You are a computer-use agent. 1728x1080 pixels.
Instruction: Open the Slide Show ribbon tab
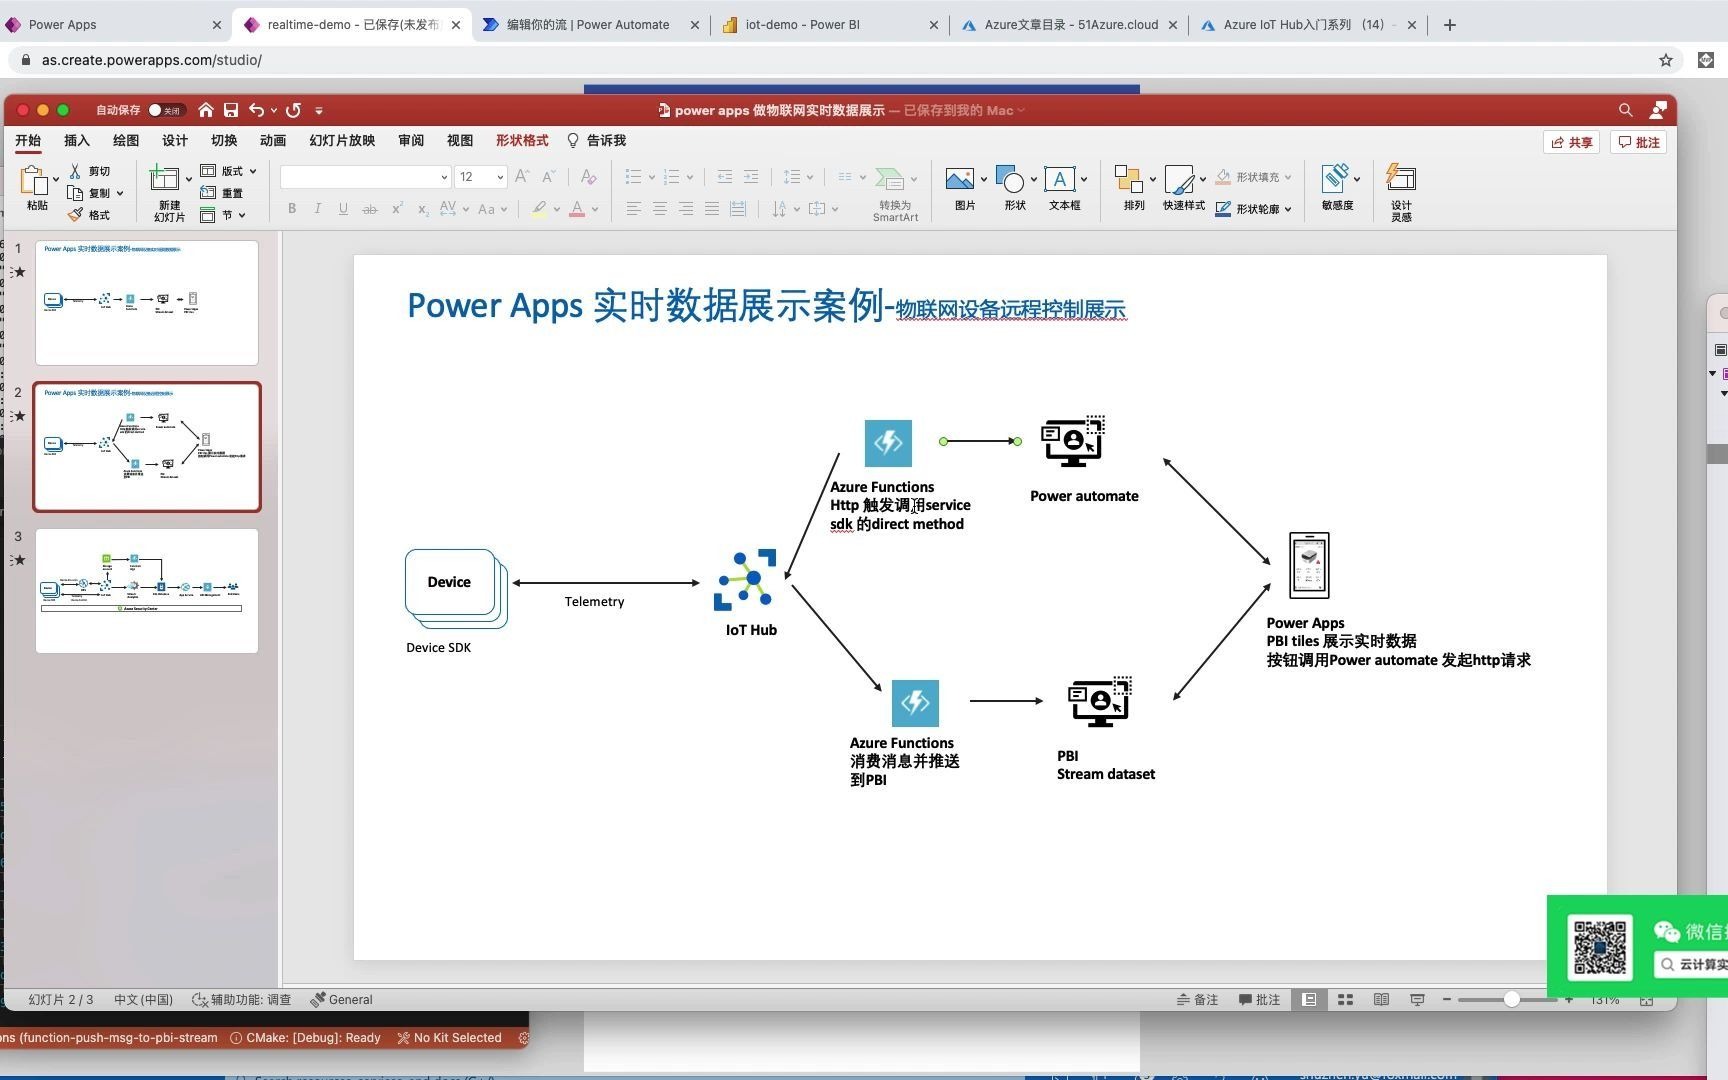click(342, 141)
